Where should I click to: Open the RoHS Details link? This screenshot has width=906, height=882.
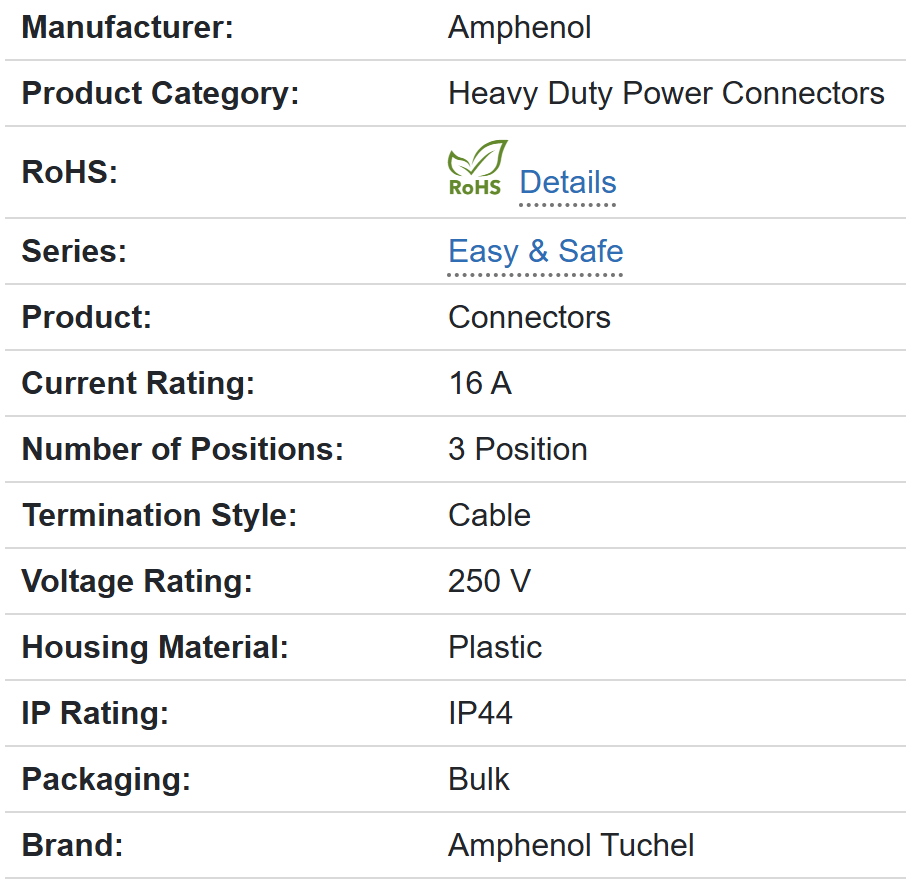pyautogui.click(x=568, y=183)
